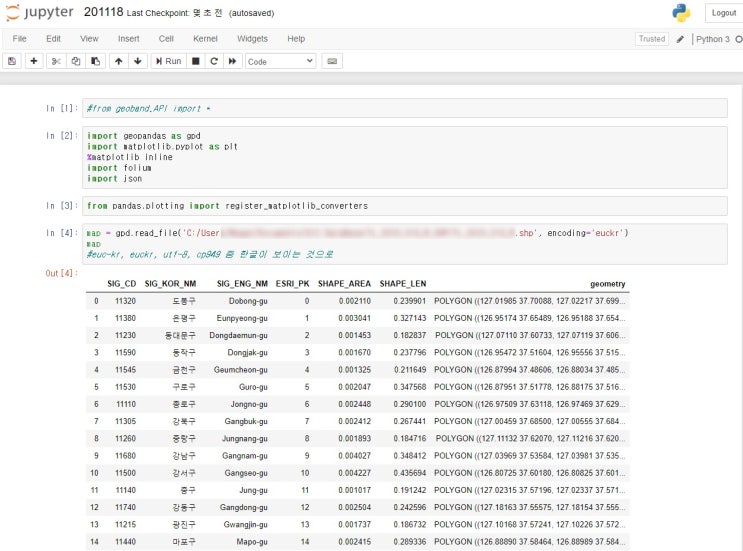This screenshot has height=551, width=743.
Task: Open the command palette keyboard icon
Action: coord(332,61)
